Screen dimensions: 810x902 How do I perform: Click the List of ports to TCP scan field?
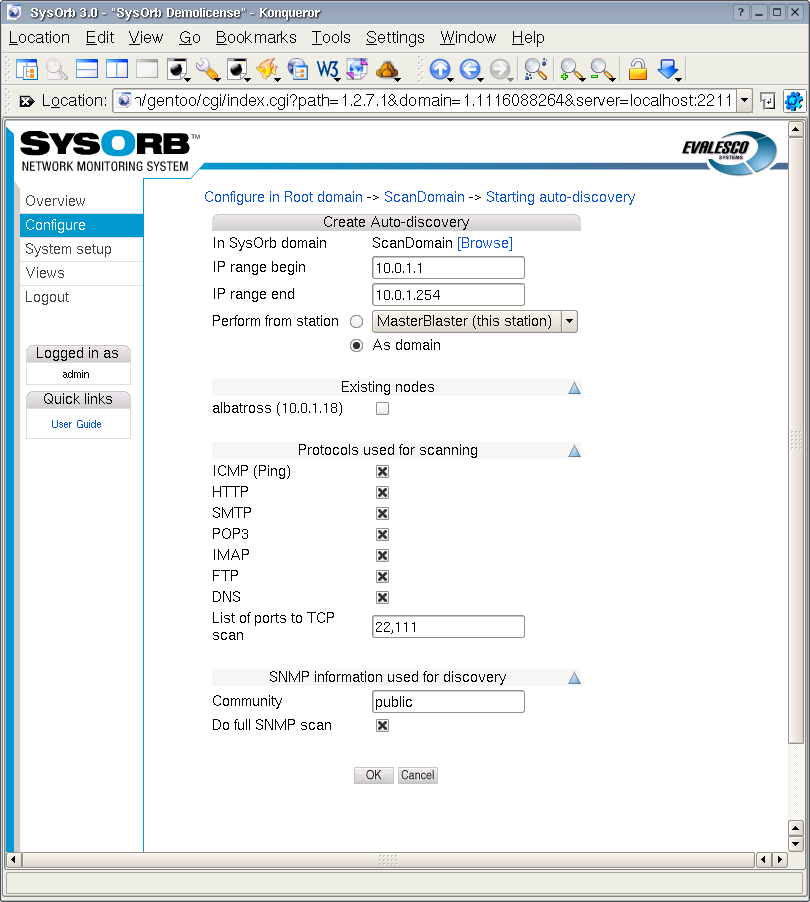click(448, 627)
